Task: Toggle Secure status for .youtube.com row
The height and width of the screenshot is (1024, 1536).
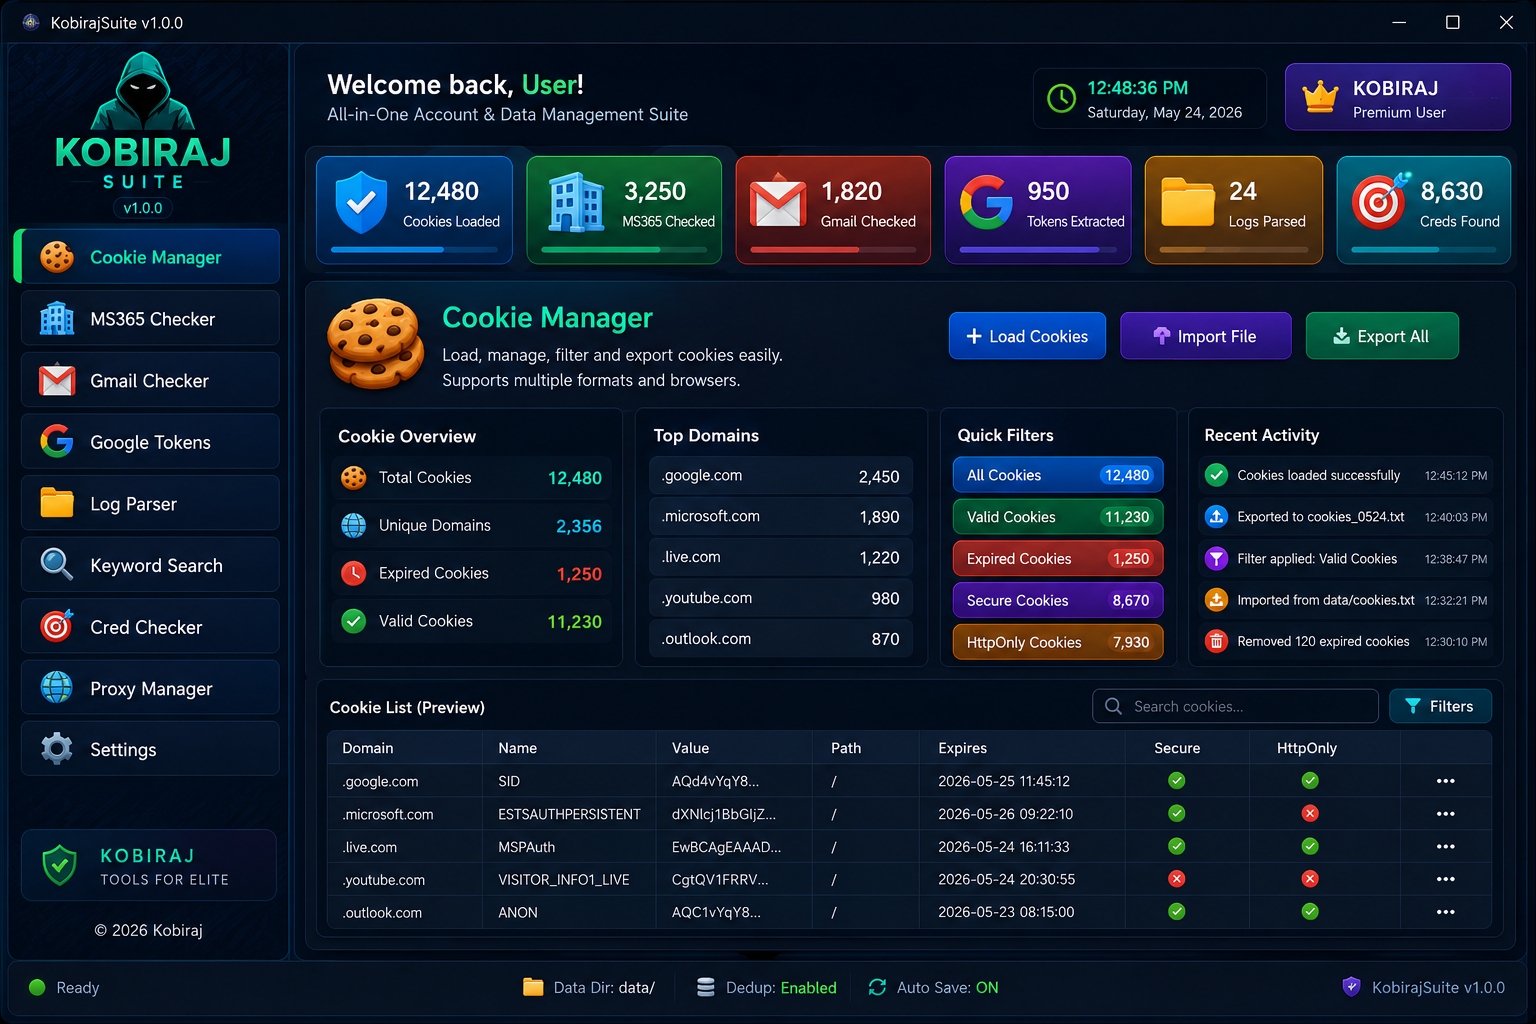Action: [1177, 879]
